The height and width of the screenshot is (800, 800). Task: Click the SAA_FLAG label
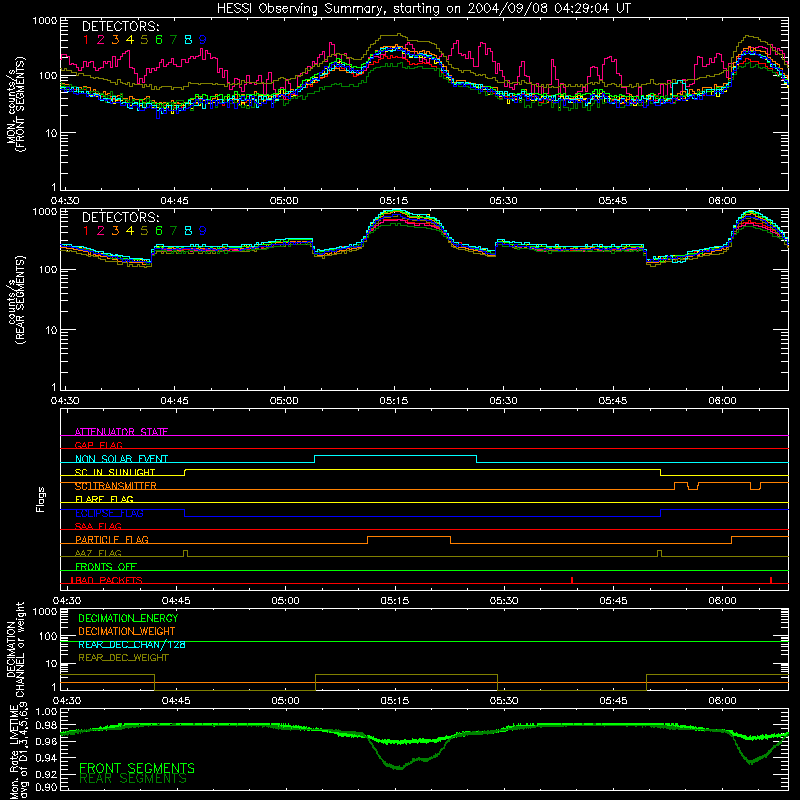tap(98, 526)
